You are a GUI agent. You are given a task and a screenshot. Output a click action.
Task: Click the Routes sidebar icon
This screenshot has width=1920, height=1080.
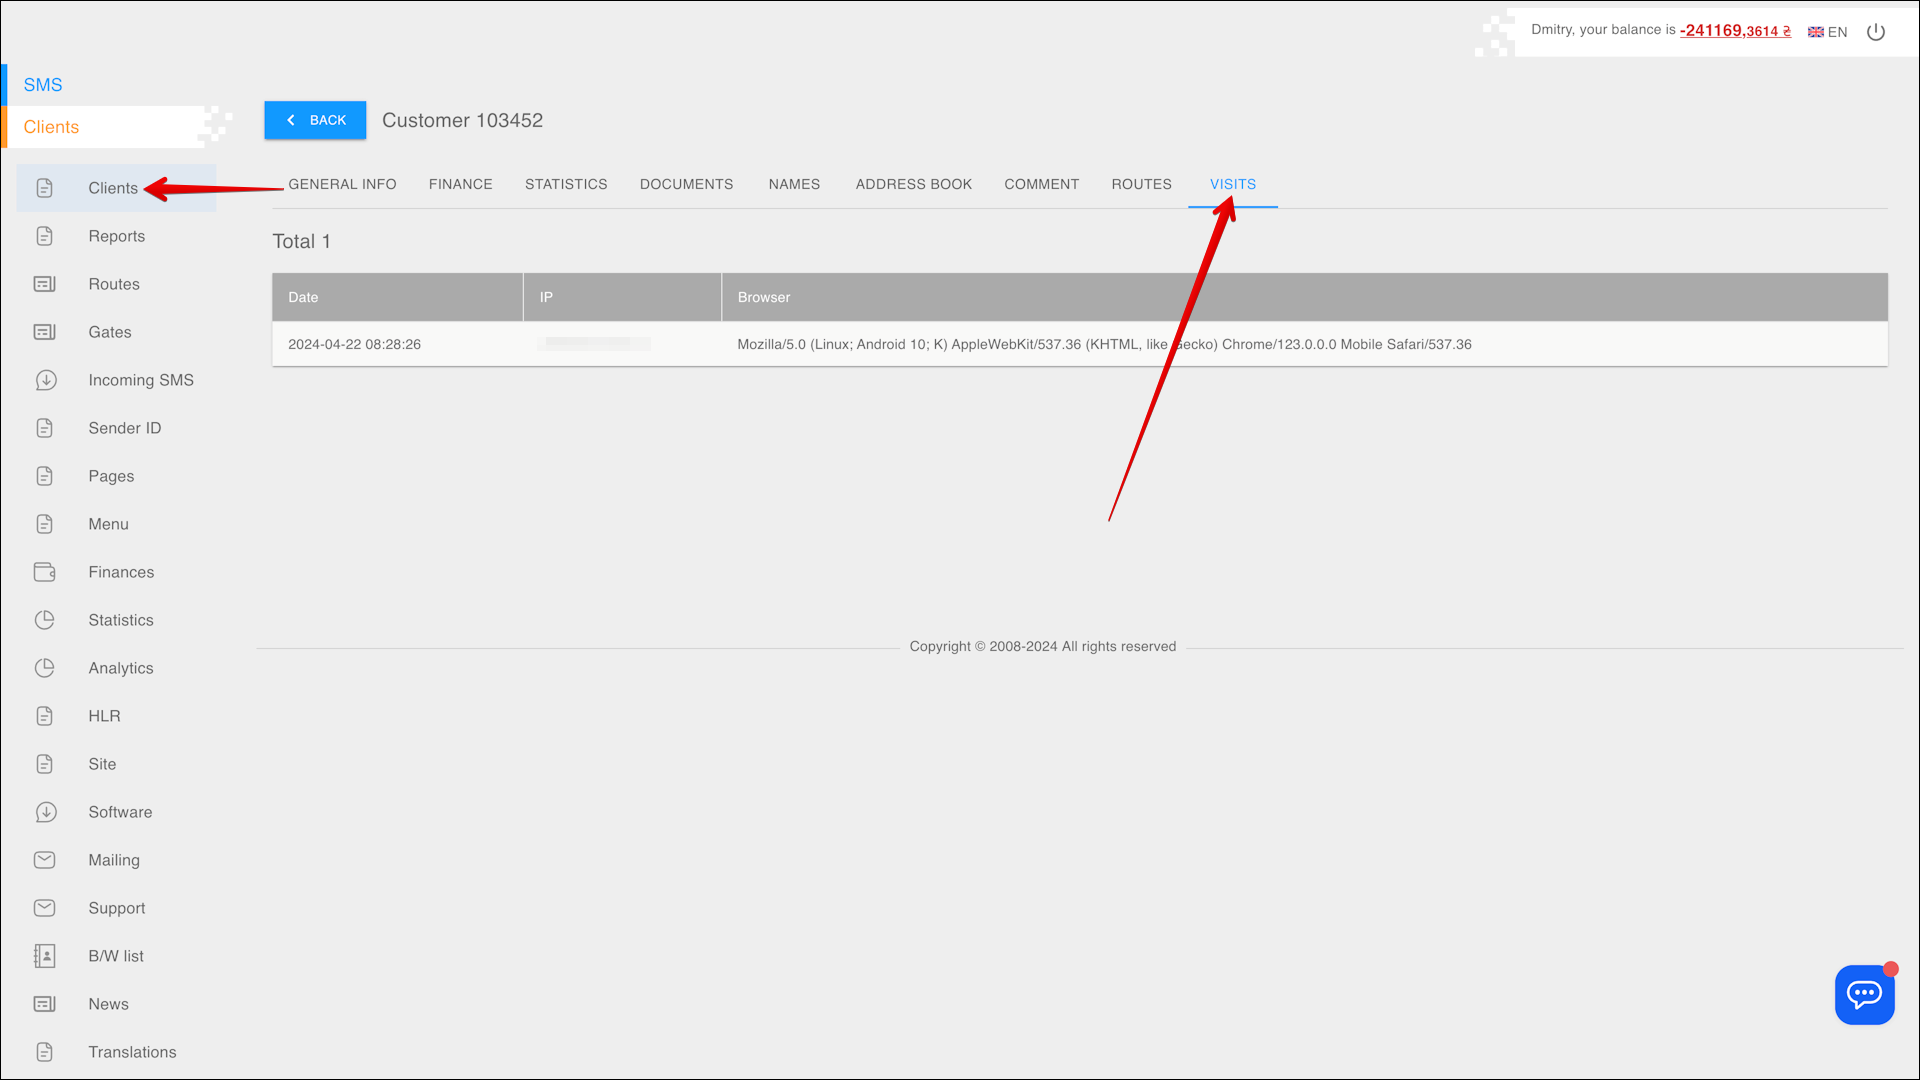45,284
